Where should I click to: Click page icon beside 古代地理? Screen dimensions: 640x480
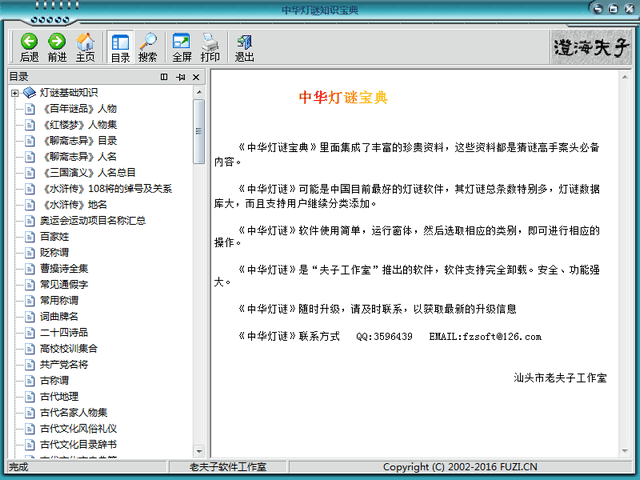coord(30,397)
